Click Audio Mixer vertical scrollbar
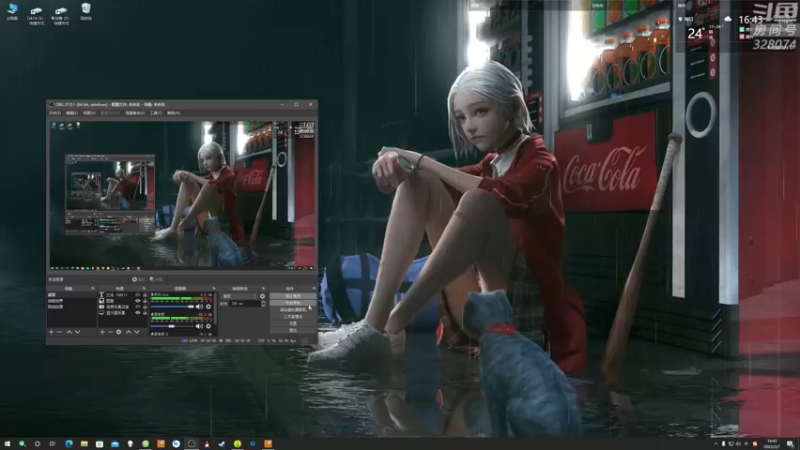 click(215, 309)
